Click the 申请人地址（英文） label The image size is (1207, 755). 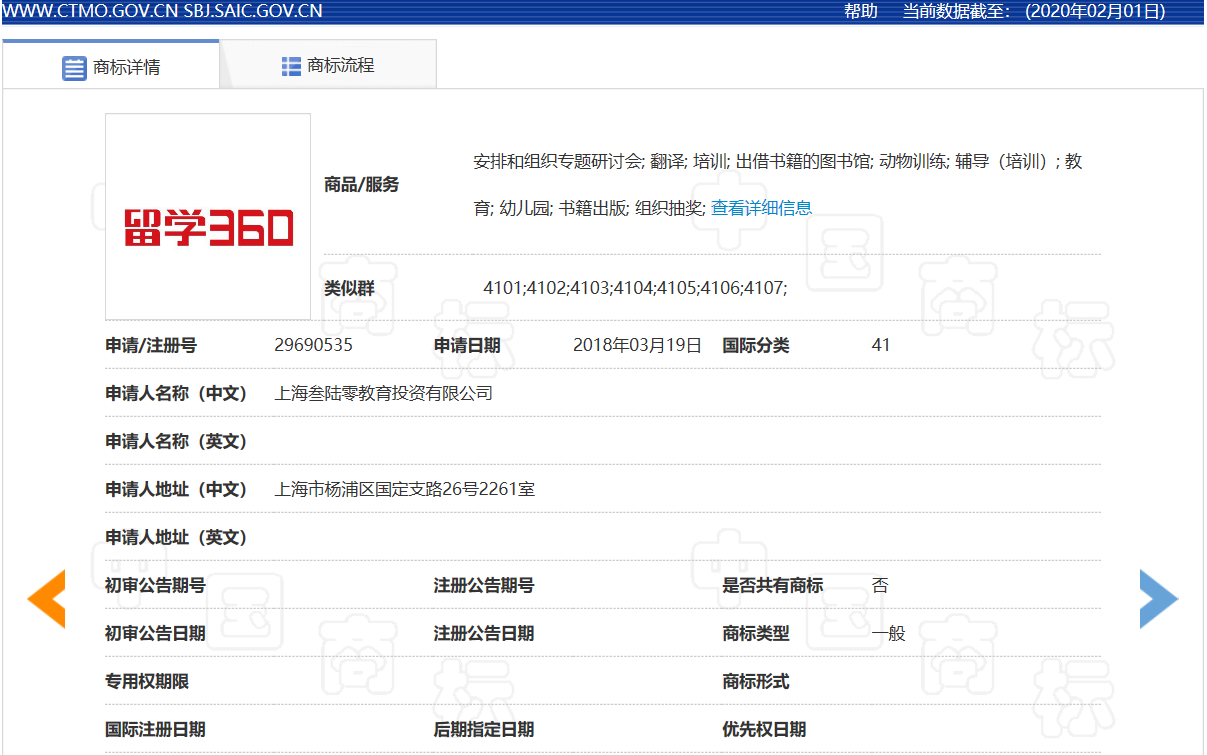coord(176,537)
